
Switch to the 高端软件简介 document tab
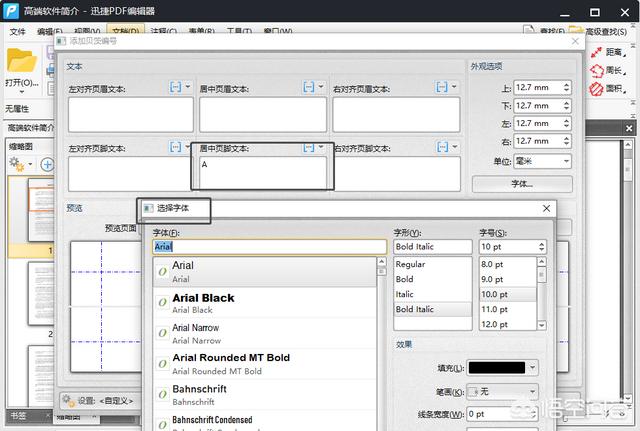(31, 128)
